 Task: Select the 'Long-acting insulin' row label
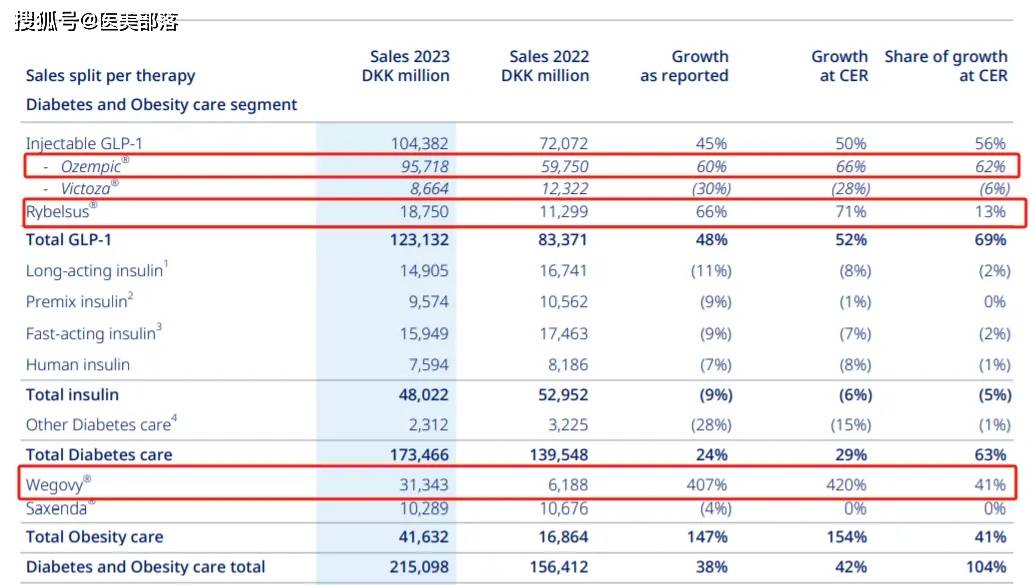point(97,270)
